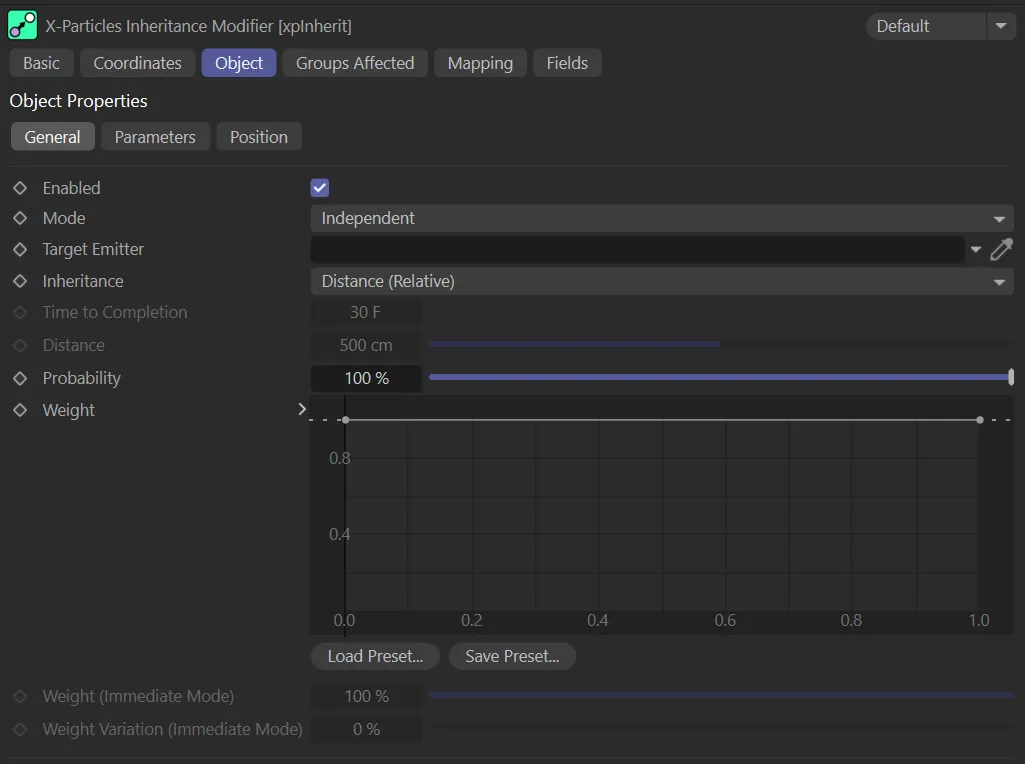The image size is (1025, 764).
Task: Click keyframe diamond next to Weight
Action: [x=20, y=410]
